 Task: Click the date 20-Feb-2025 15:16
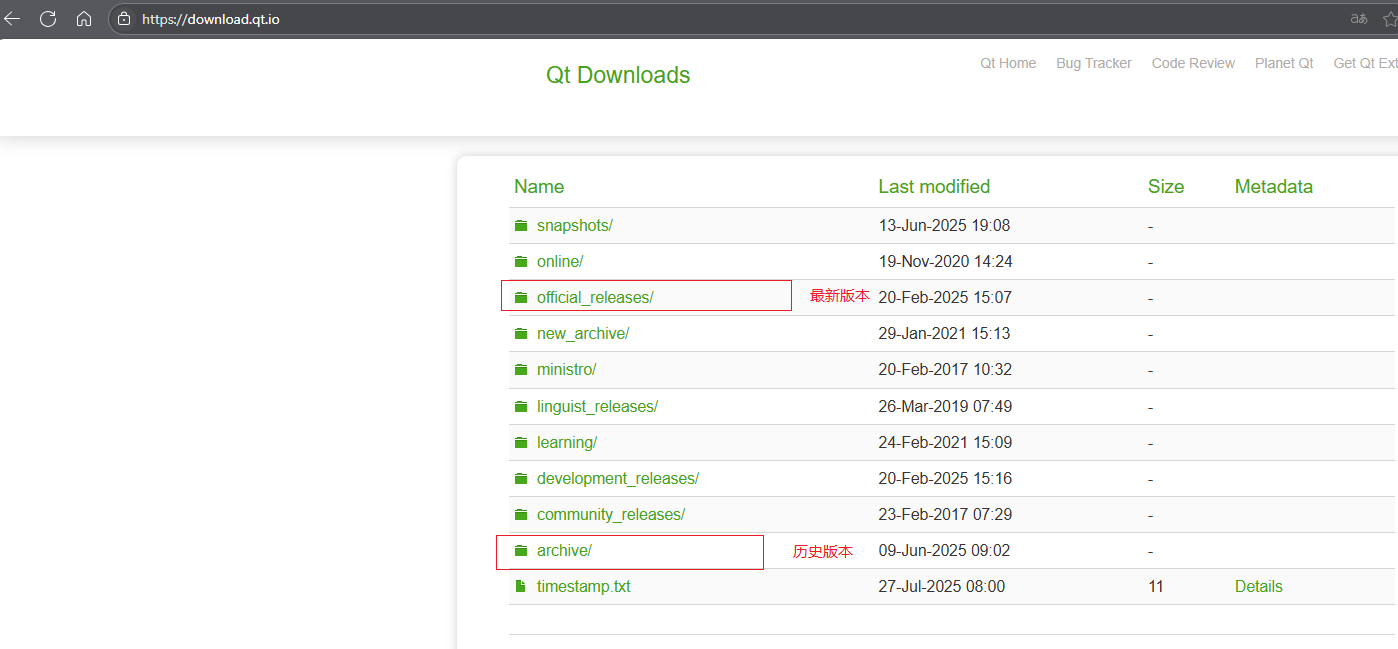[945, 479]
